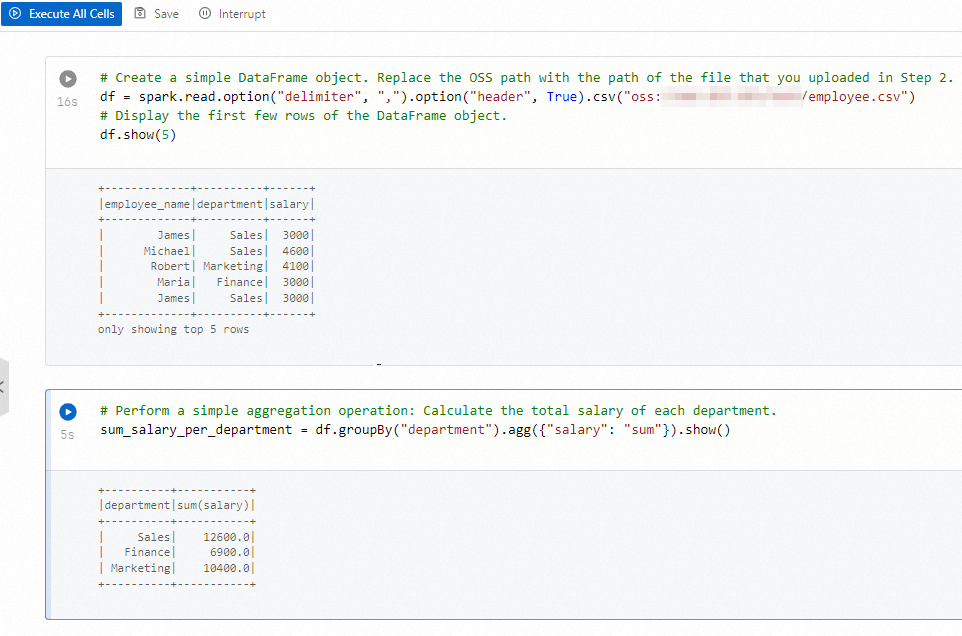This screenshot has height=636, width=962.
Task: Expand the collapsed left sidebar panel
Action: click(x=3, y=386)
